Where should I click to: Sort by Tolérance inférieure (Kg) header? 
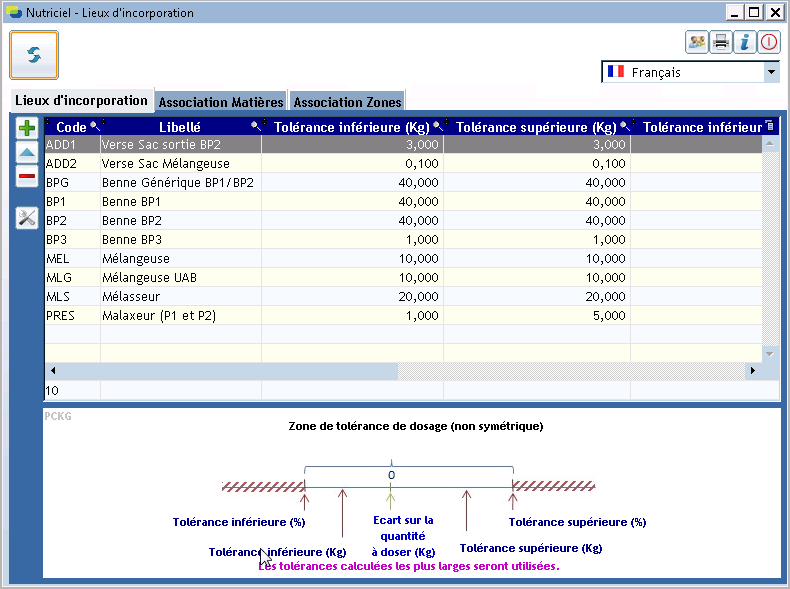pyautogui.click(x=352, y=127)
